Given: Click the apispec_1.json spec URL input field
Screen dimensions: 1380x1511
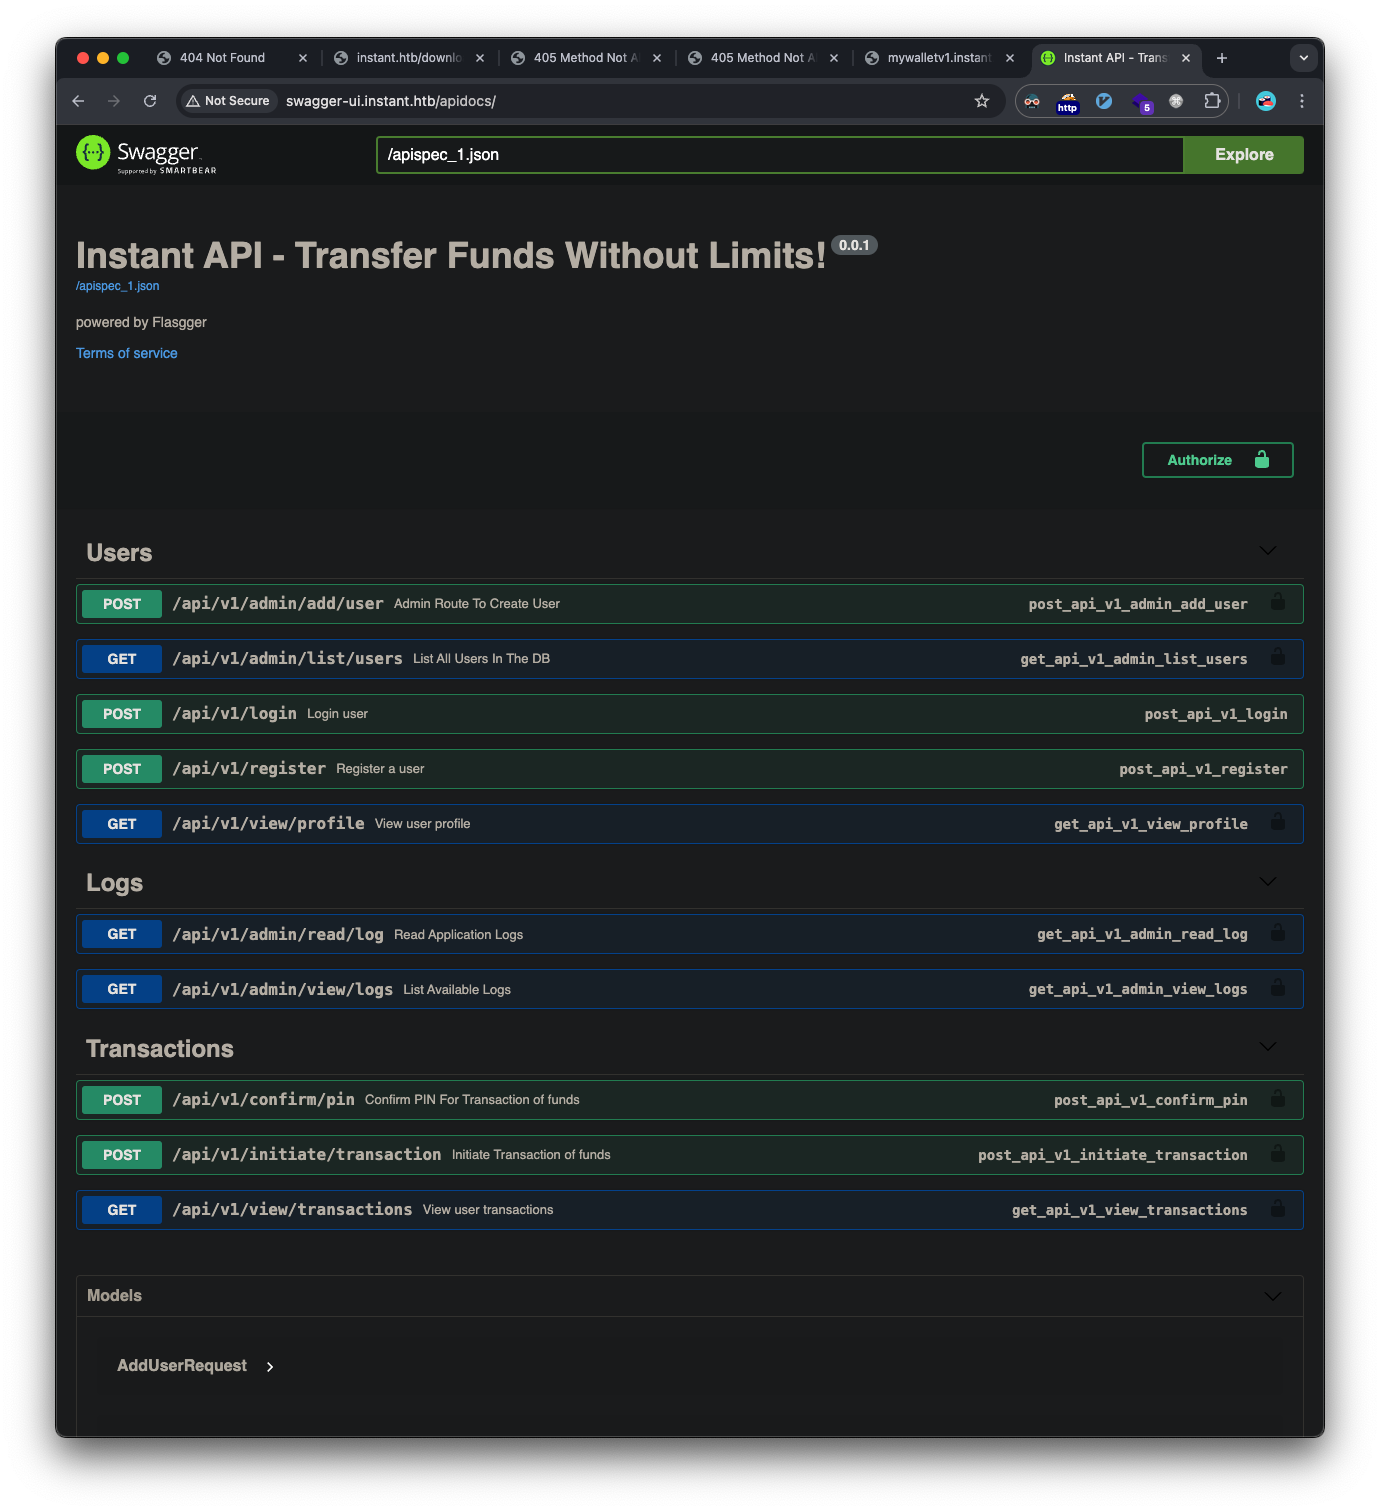Looking at the screenshot, I should (x=779, y=155).
